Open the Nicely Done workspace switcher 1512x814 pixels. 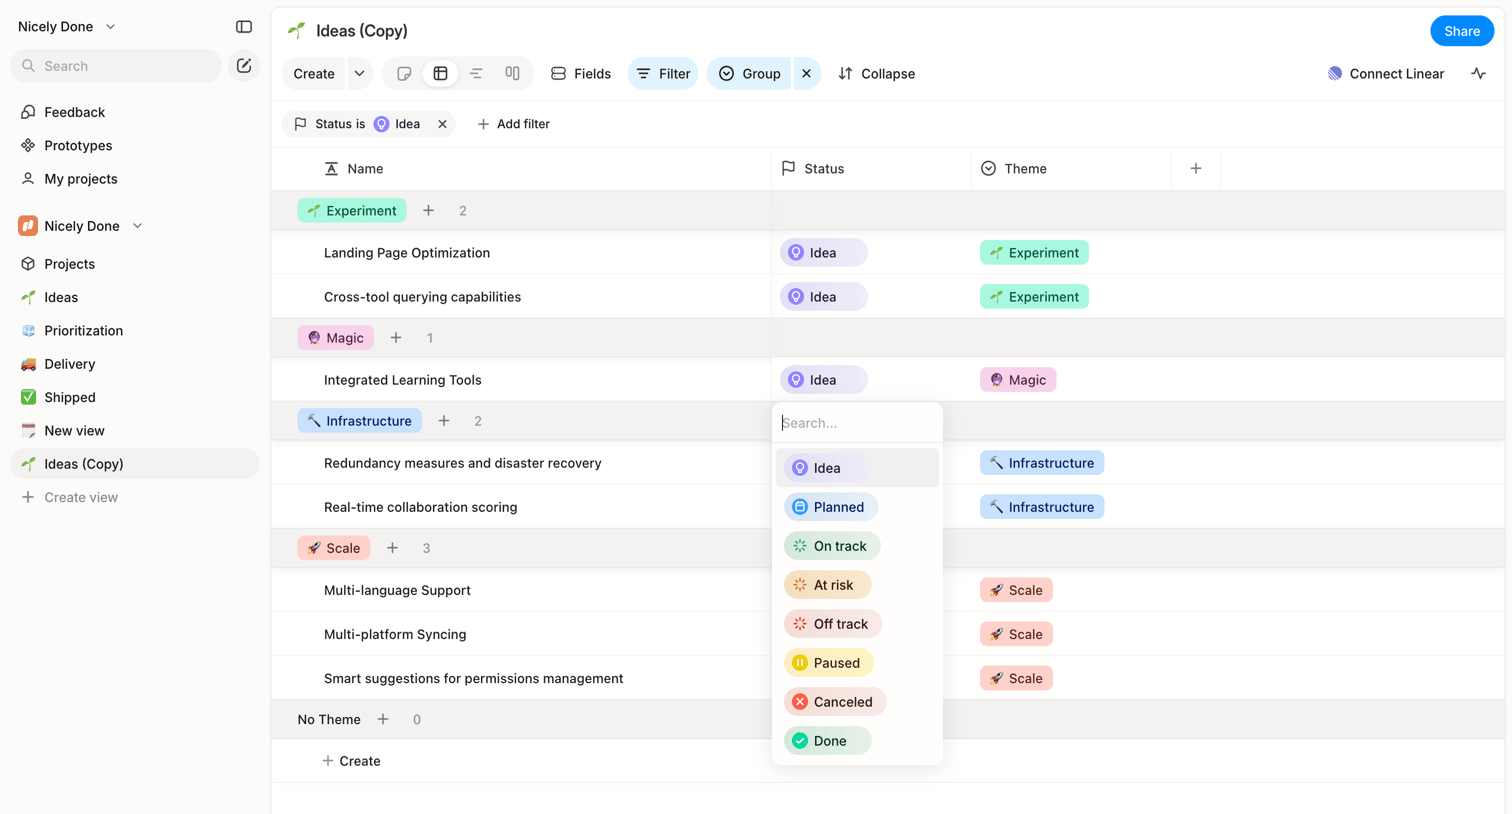click(66, 27)
